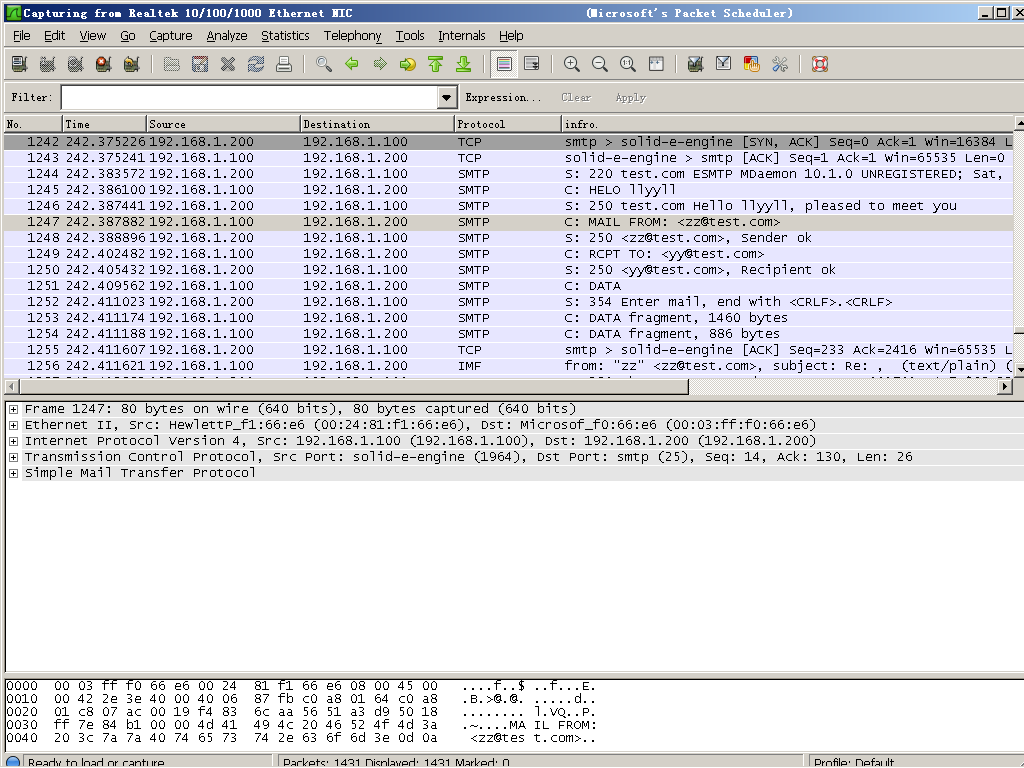Open the Telephony menu
This screenshot has width=1024, height=768.
[352, 36]
